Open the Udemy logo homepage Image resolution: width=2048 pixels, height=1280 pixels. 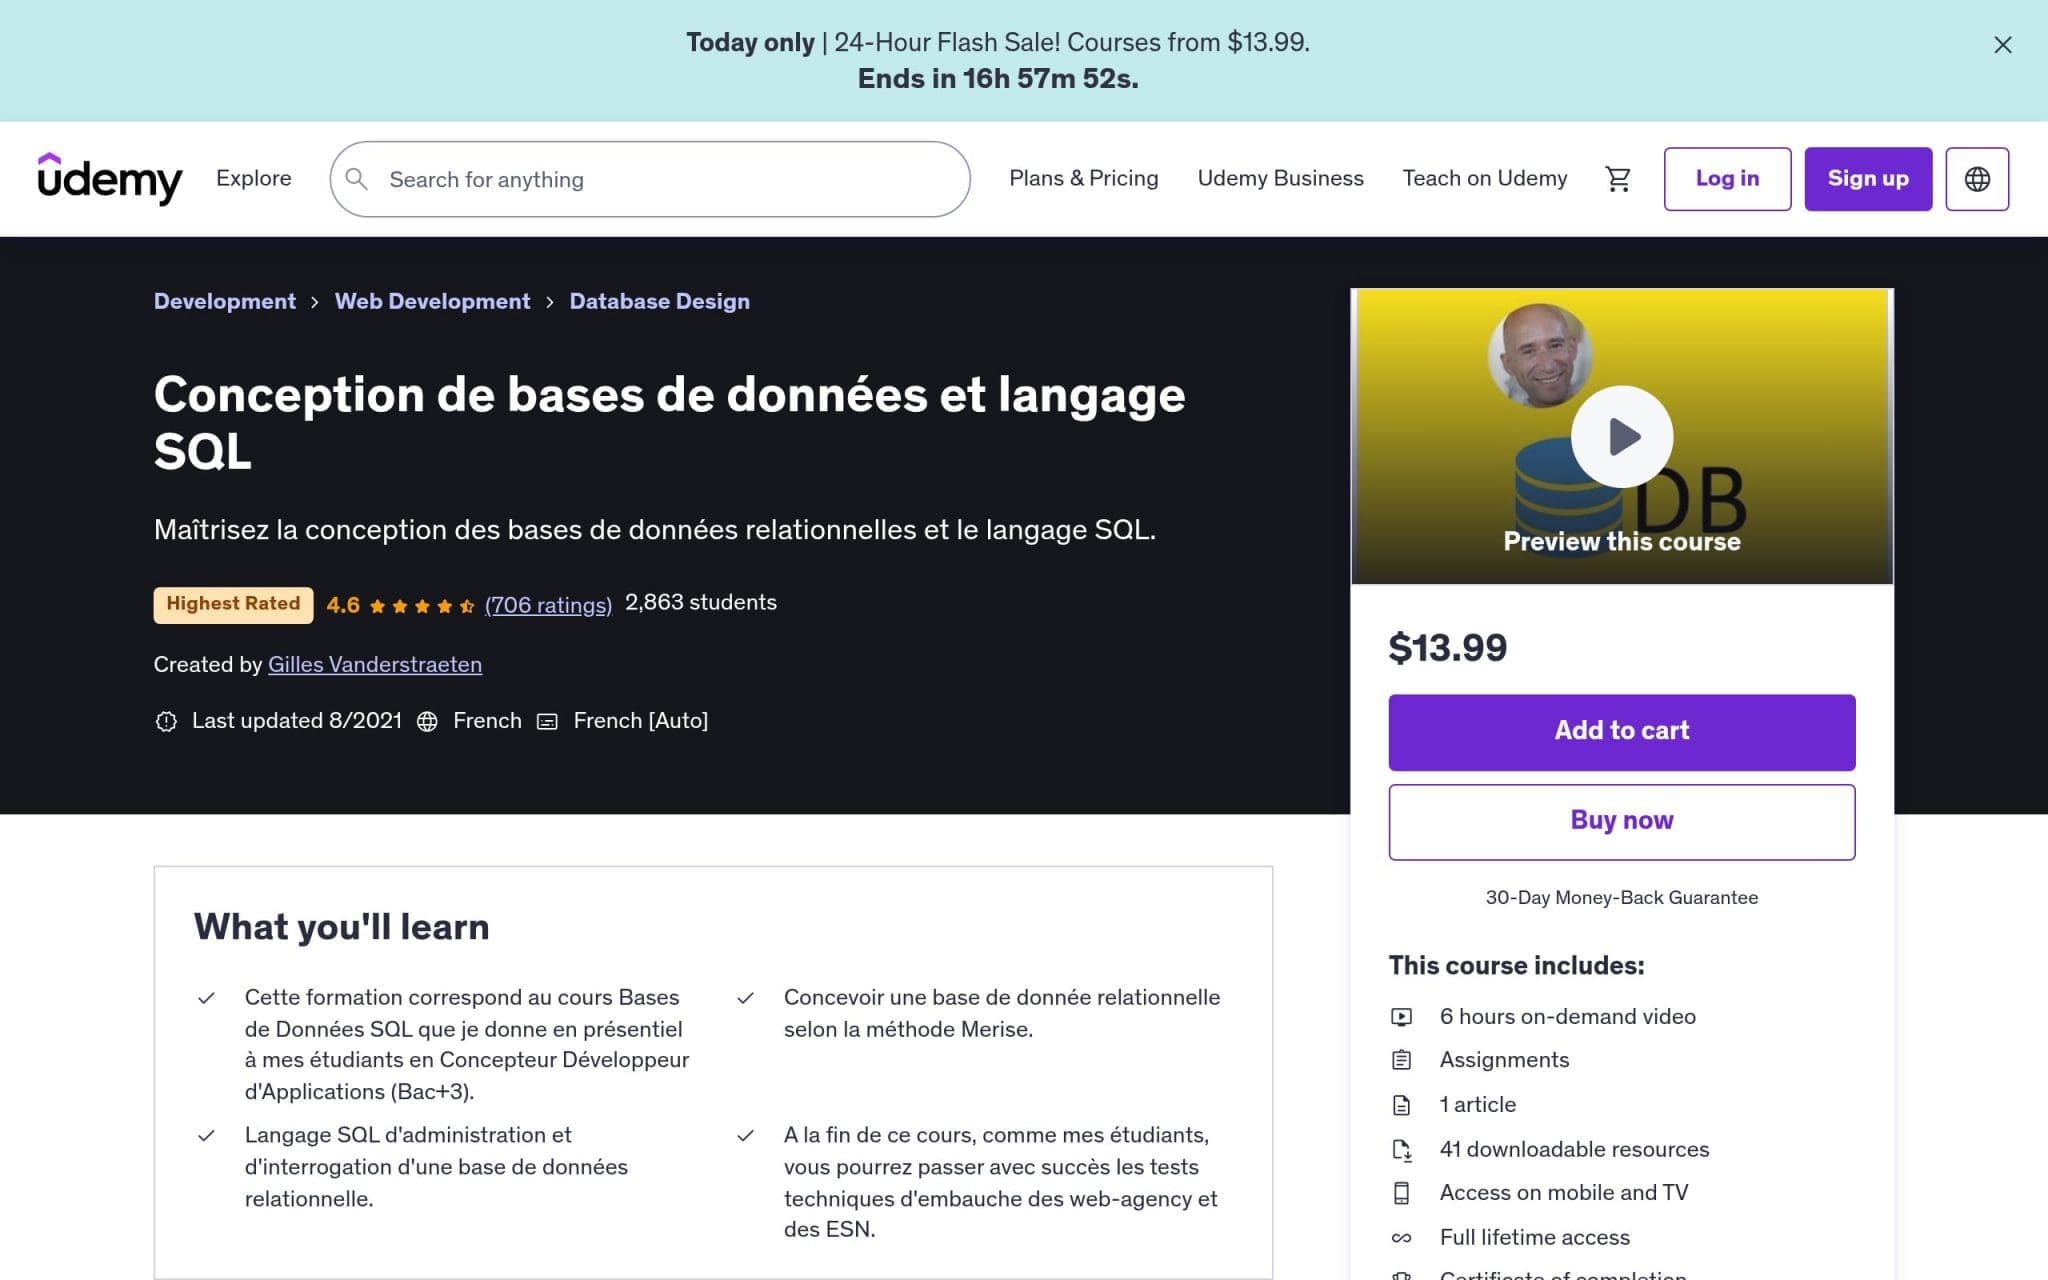coord(110,179)
